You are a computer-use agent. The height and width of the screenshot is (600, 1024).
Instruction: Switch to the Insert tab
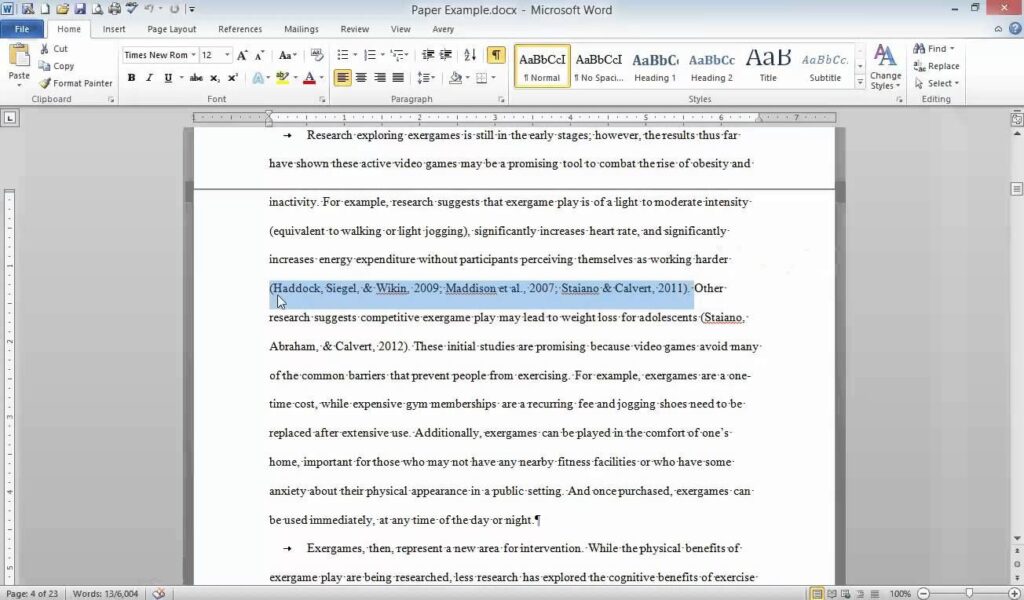(114, 29)
